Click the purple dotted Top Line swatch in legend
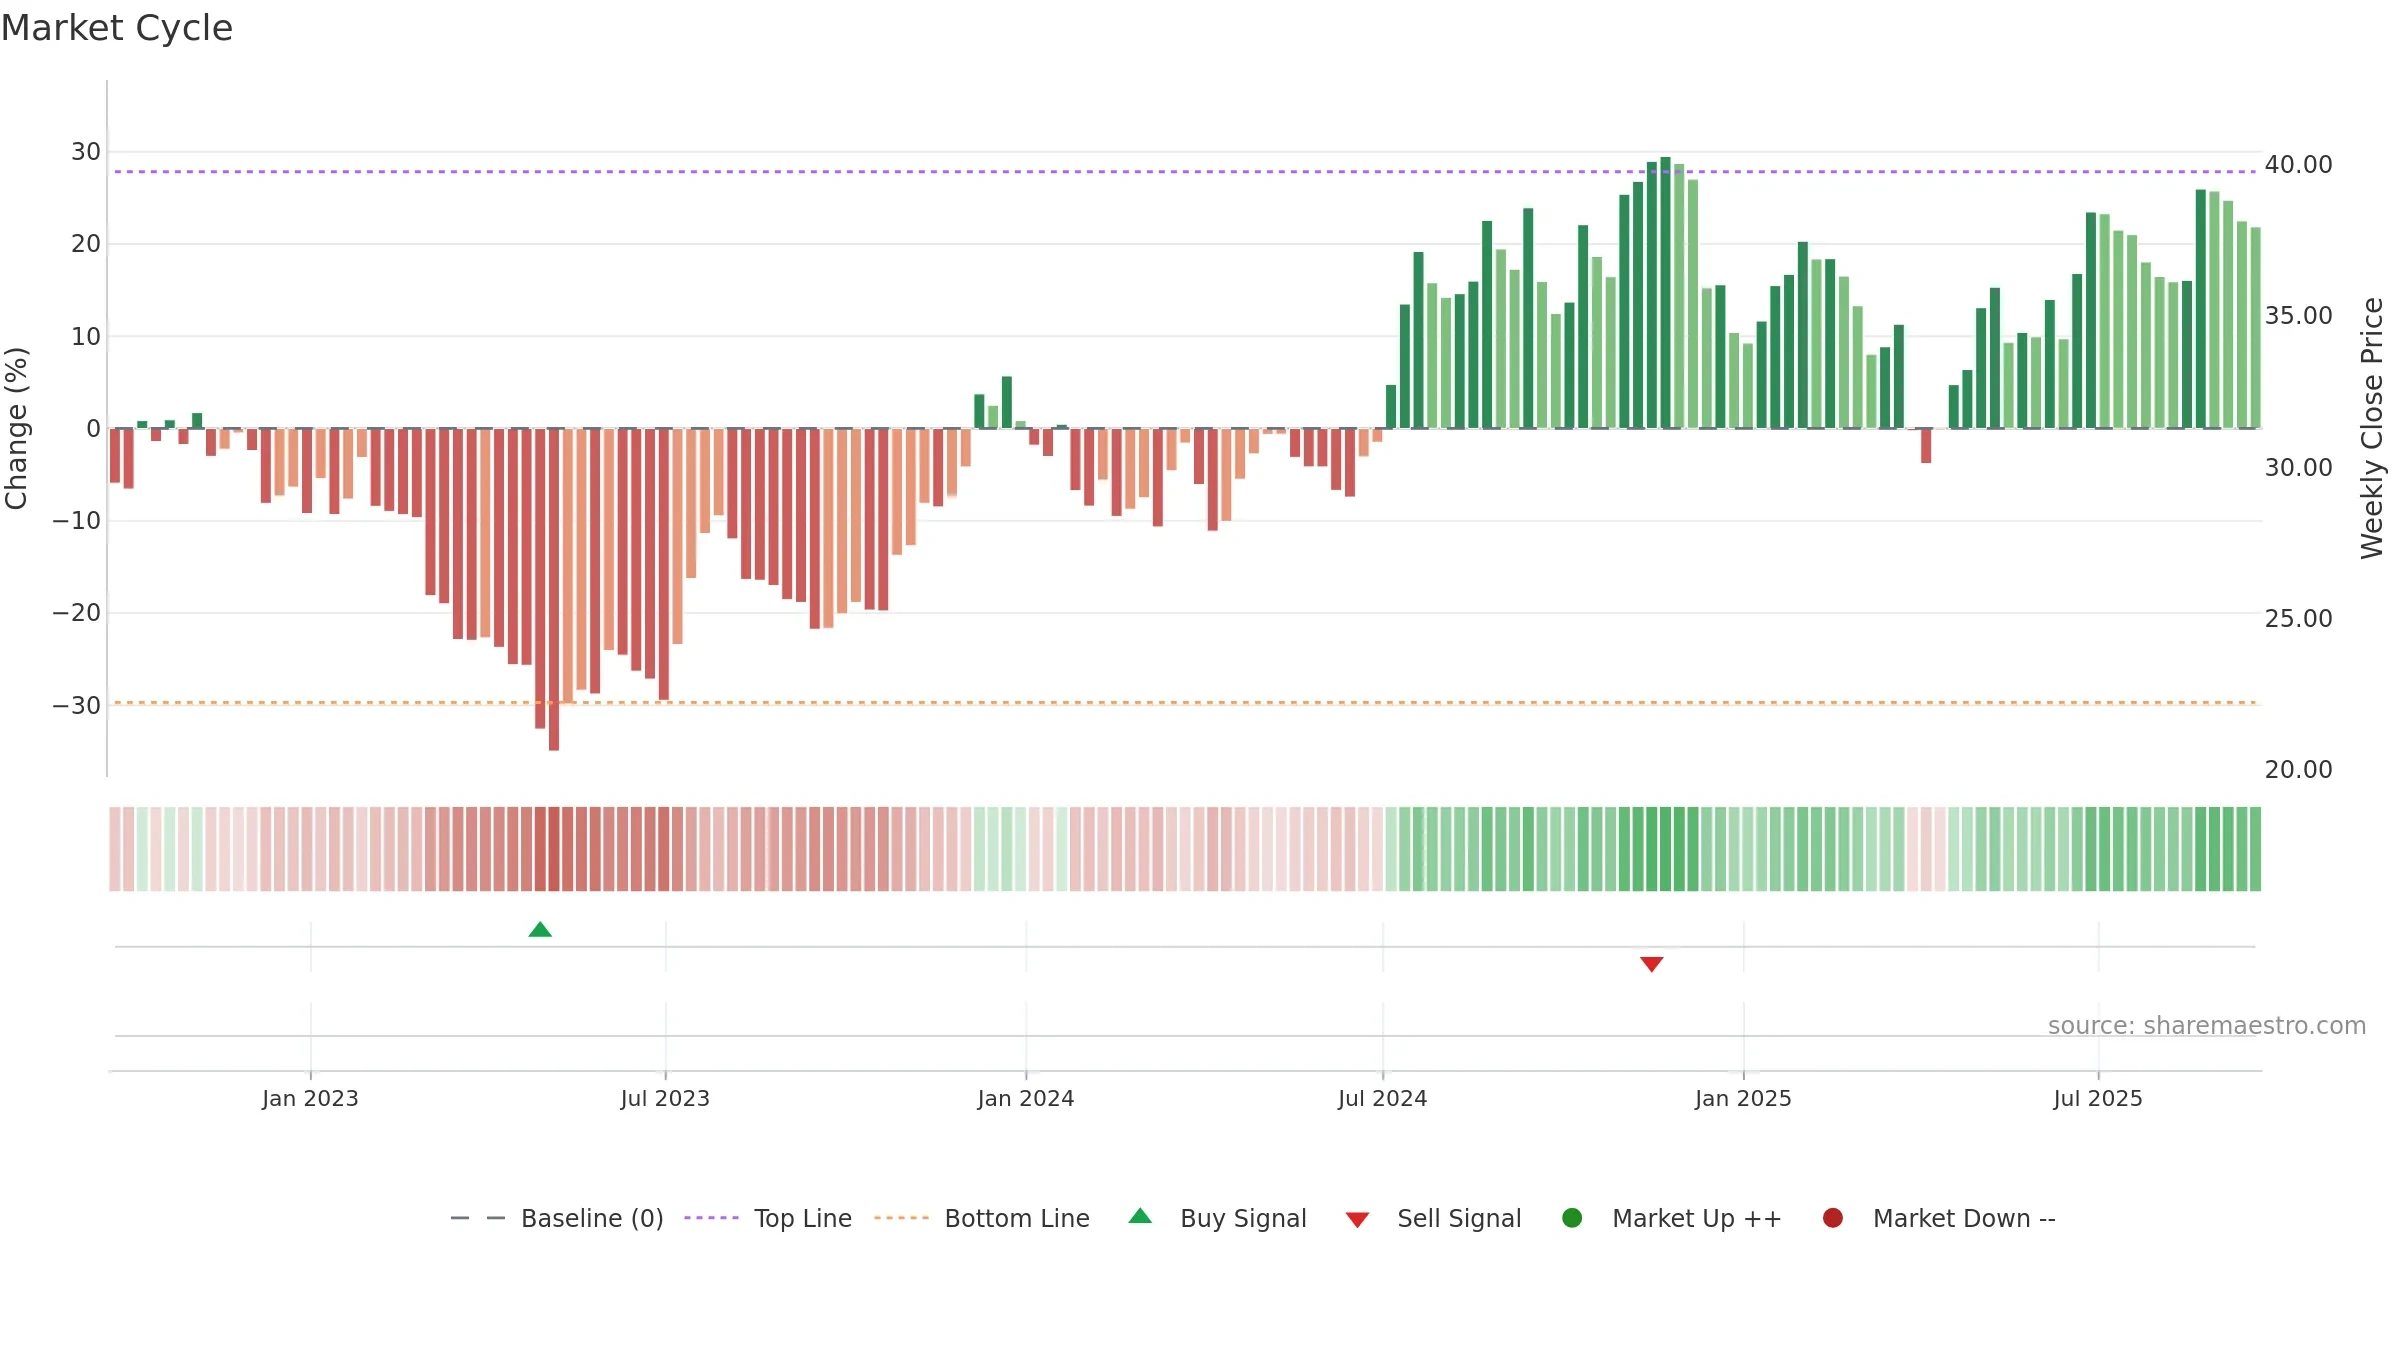 [712, 1218]
